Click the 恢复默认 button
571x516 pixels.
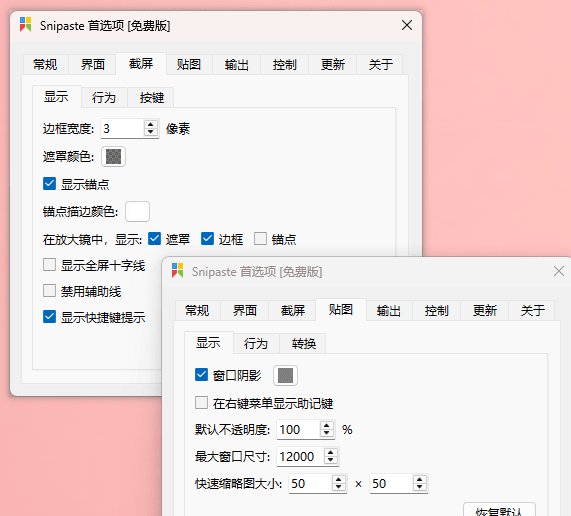499,511
